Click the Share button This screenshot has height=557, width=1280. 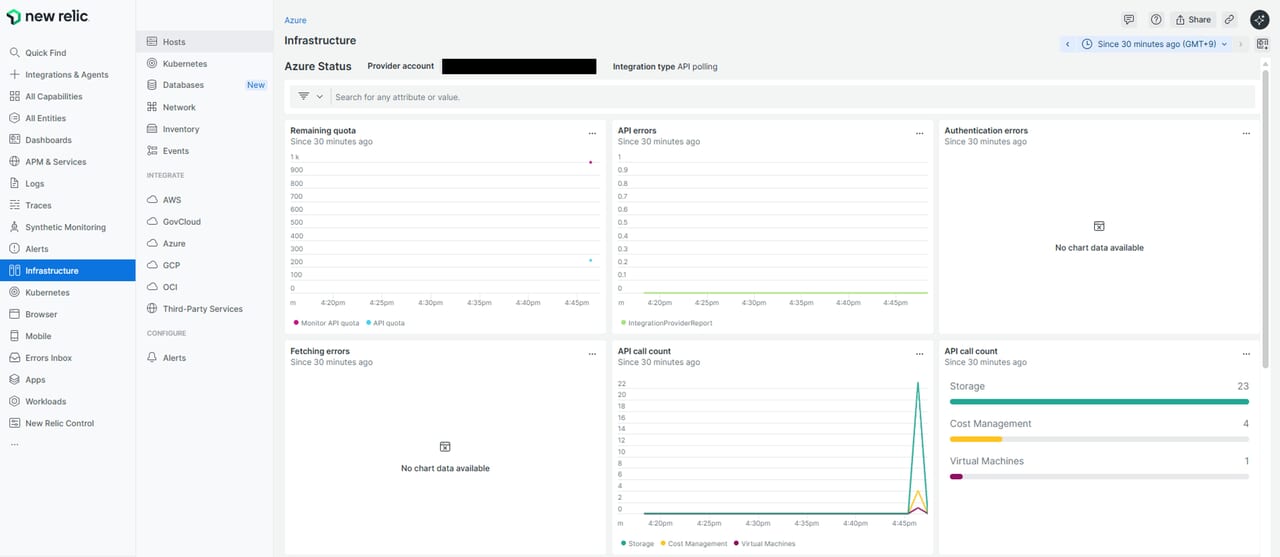pyautogui.click(x=1192, y=20)
